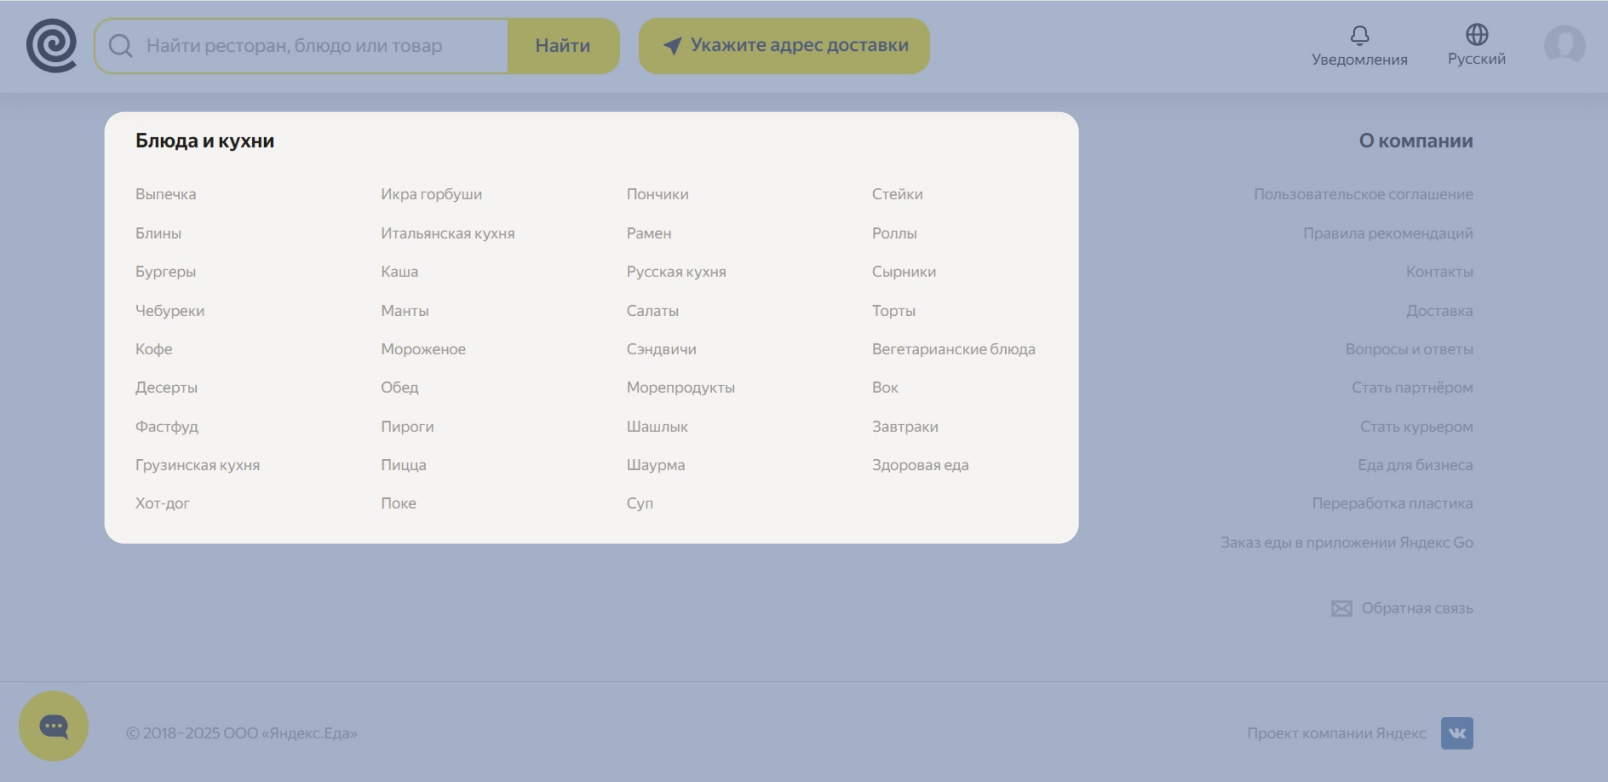The height and width of the screenshot is (782, 1608).
Task: Open the Вегетарианские блюда link
Action: 953,349
